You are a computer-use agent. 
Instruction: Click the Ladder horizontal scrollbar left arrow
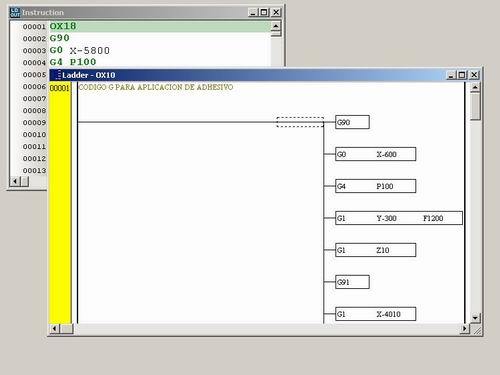click(x=55, y=329)
